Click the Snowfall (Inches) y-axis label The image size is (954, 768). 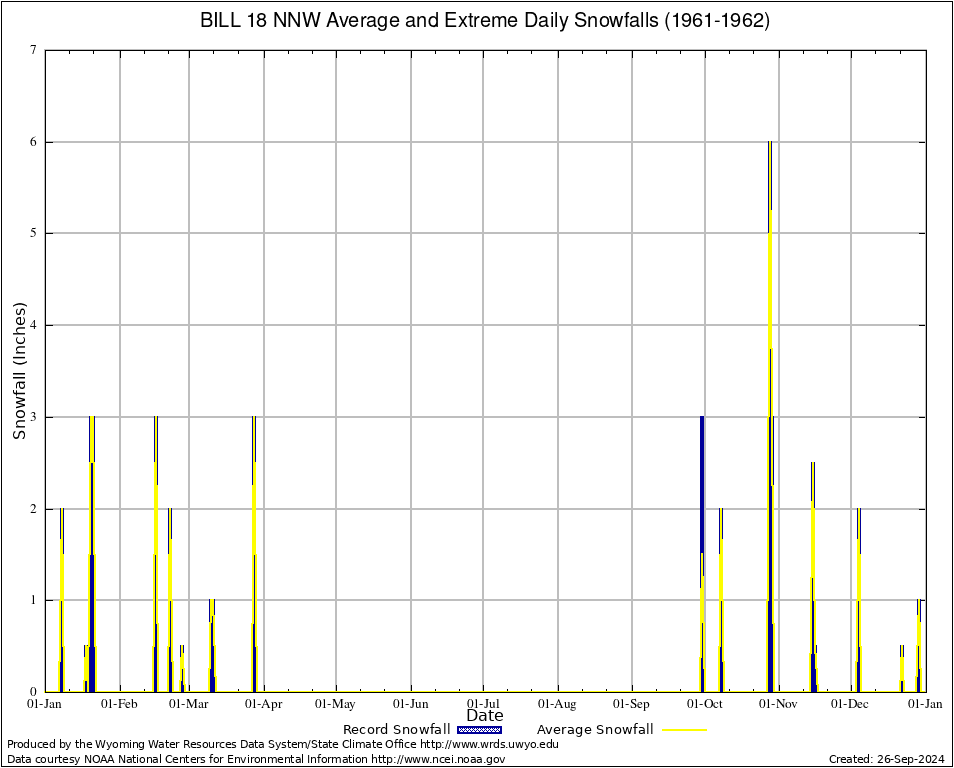(x=19, y=370)
